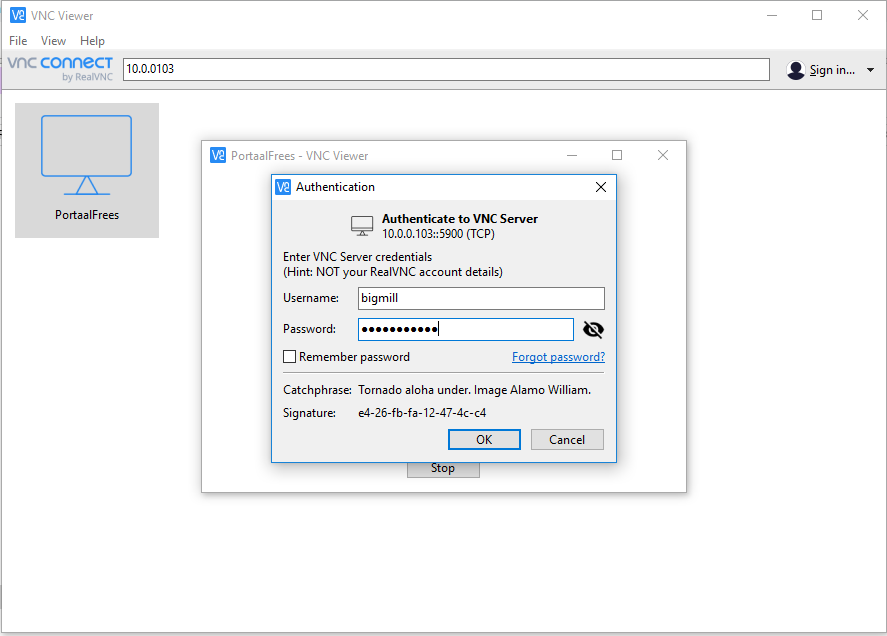
Task: Click the Username field containing bigmill
Action: pos(481,298)
